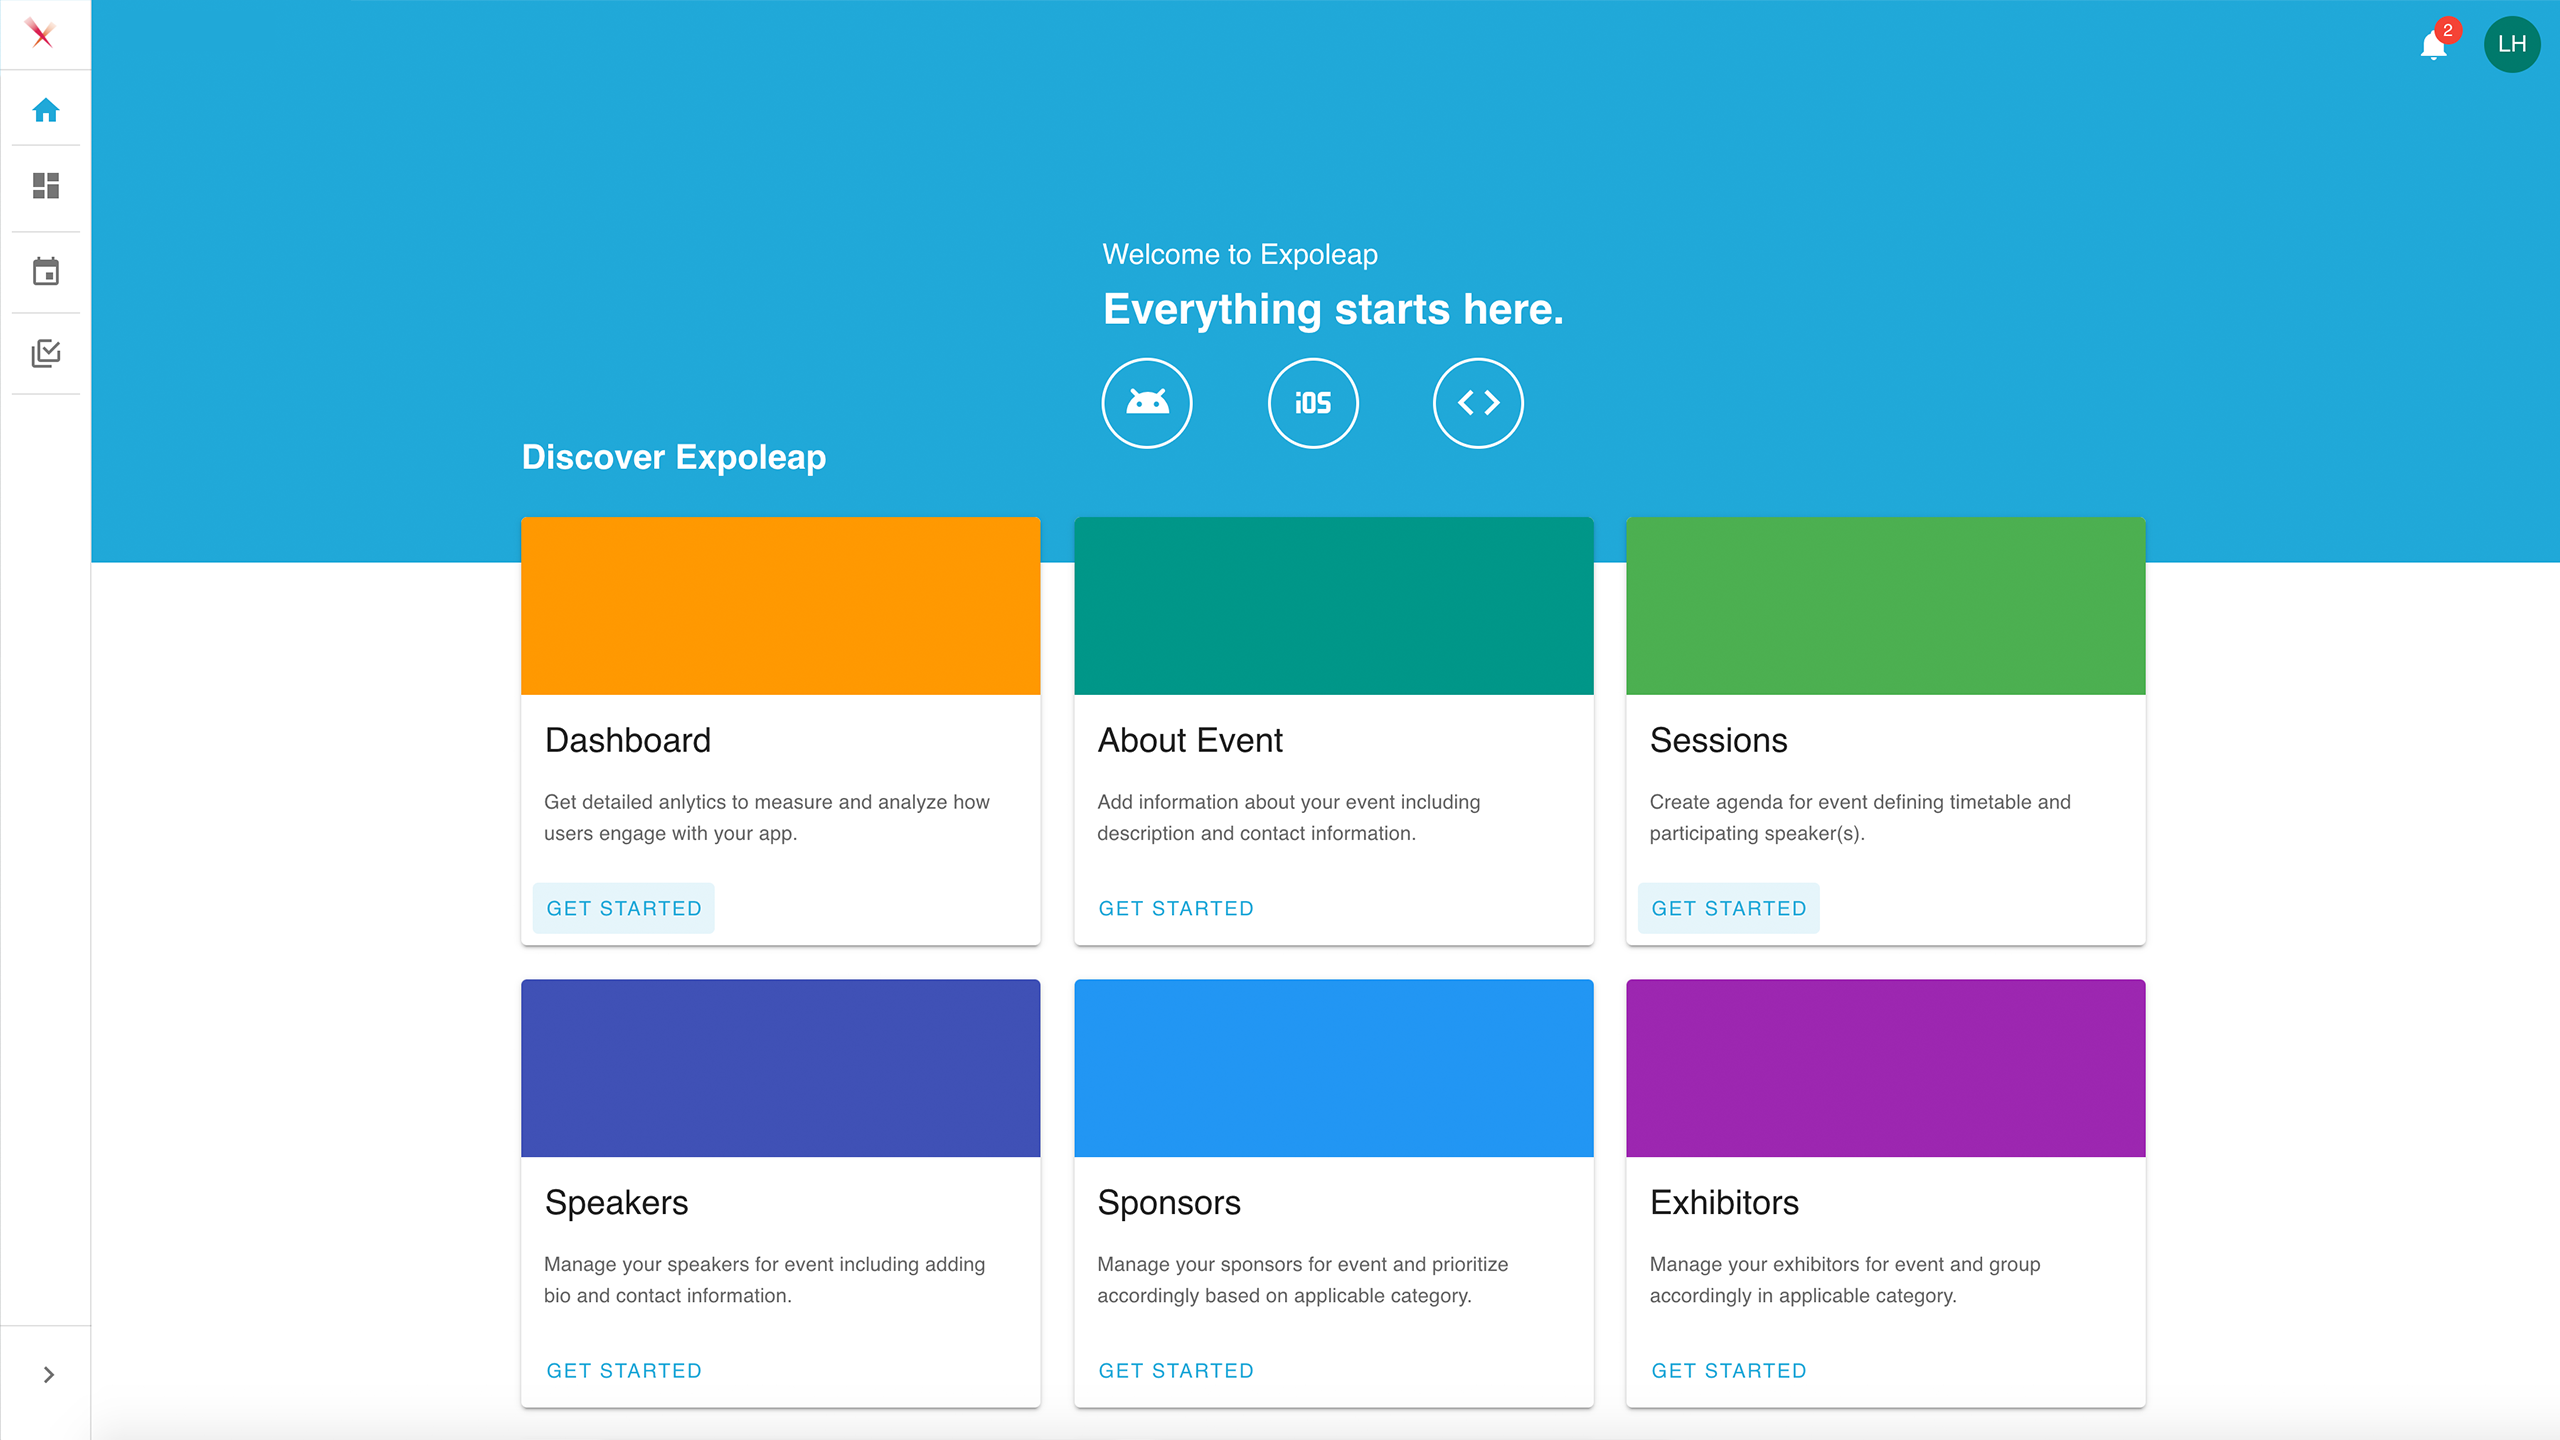Open the LH user avatar menu
The height and width of the screenshot is (1440, 2560).
[2511, 44]
